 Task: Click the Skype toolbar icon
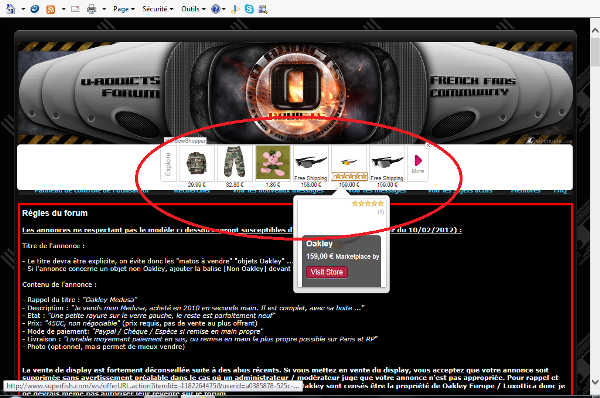[249, 9]
